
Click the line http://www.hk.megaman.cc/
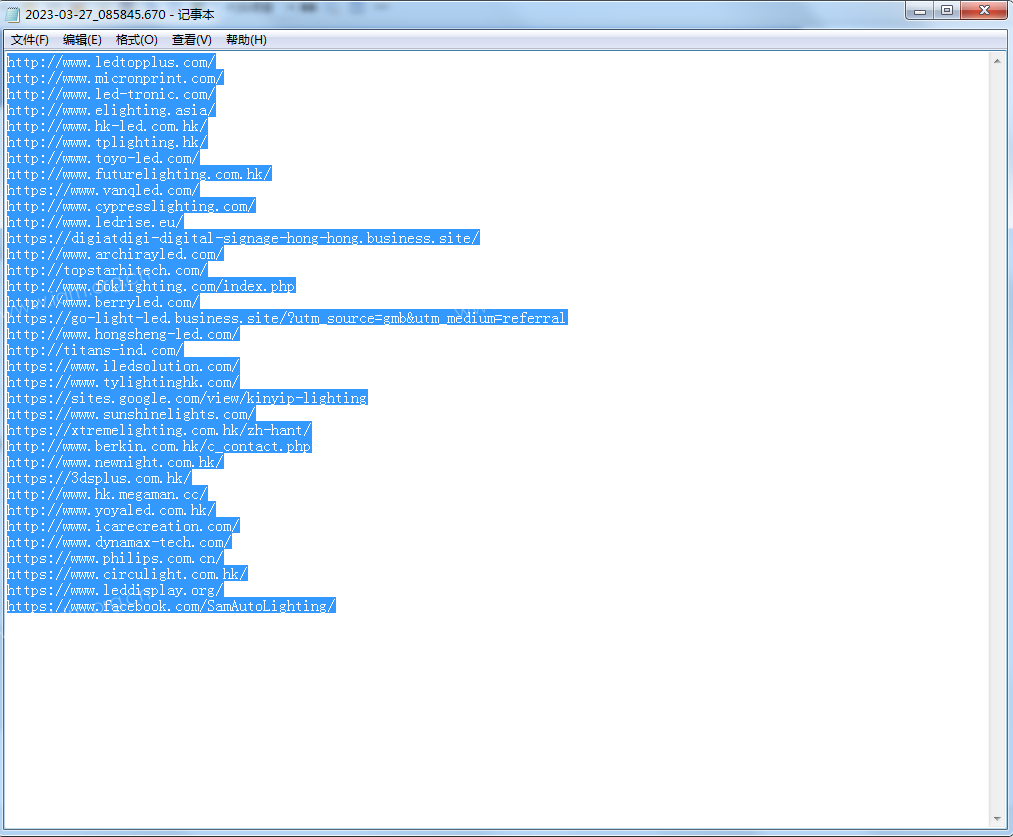(107, 495)
